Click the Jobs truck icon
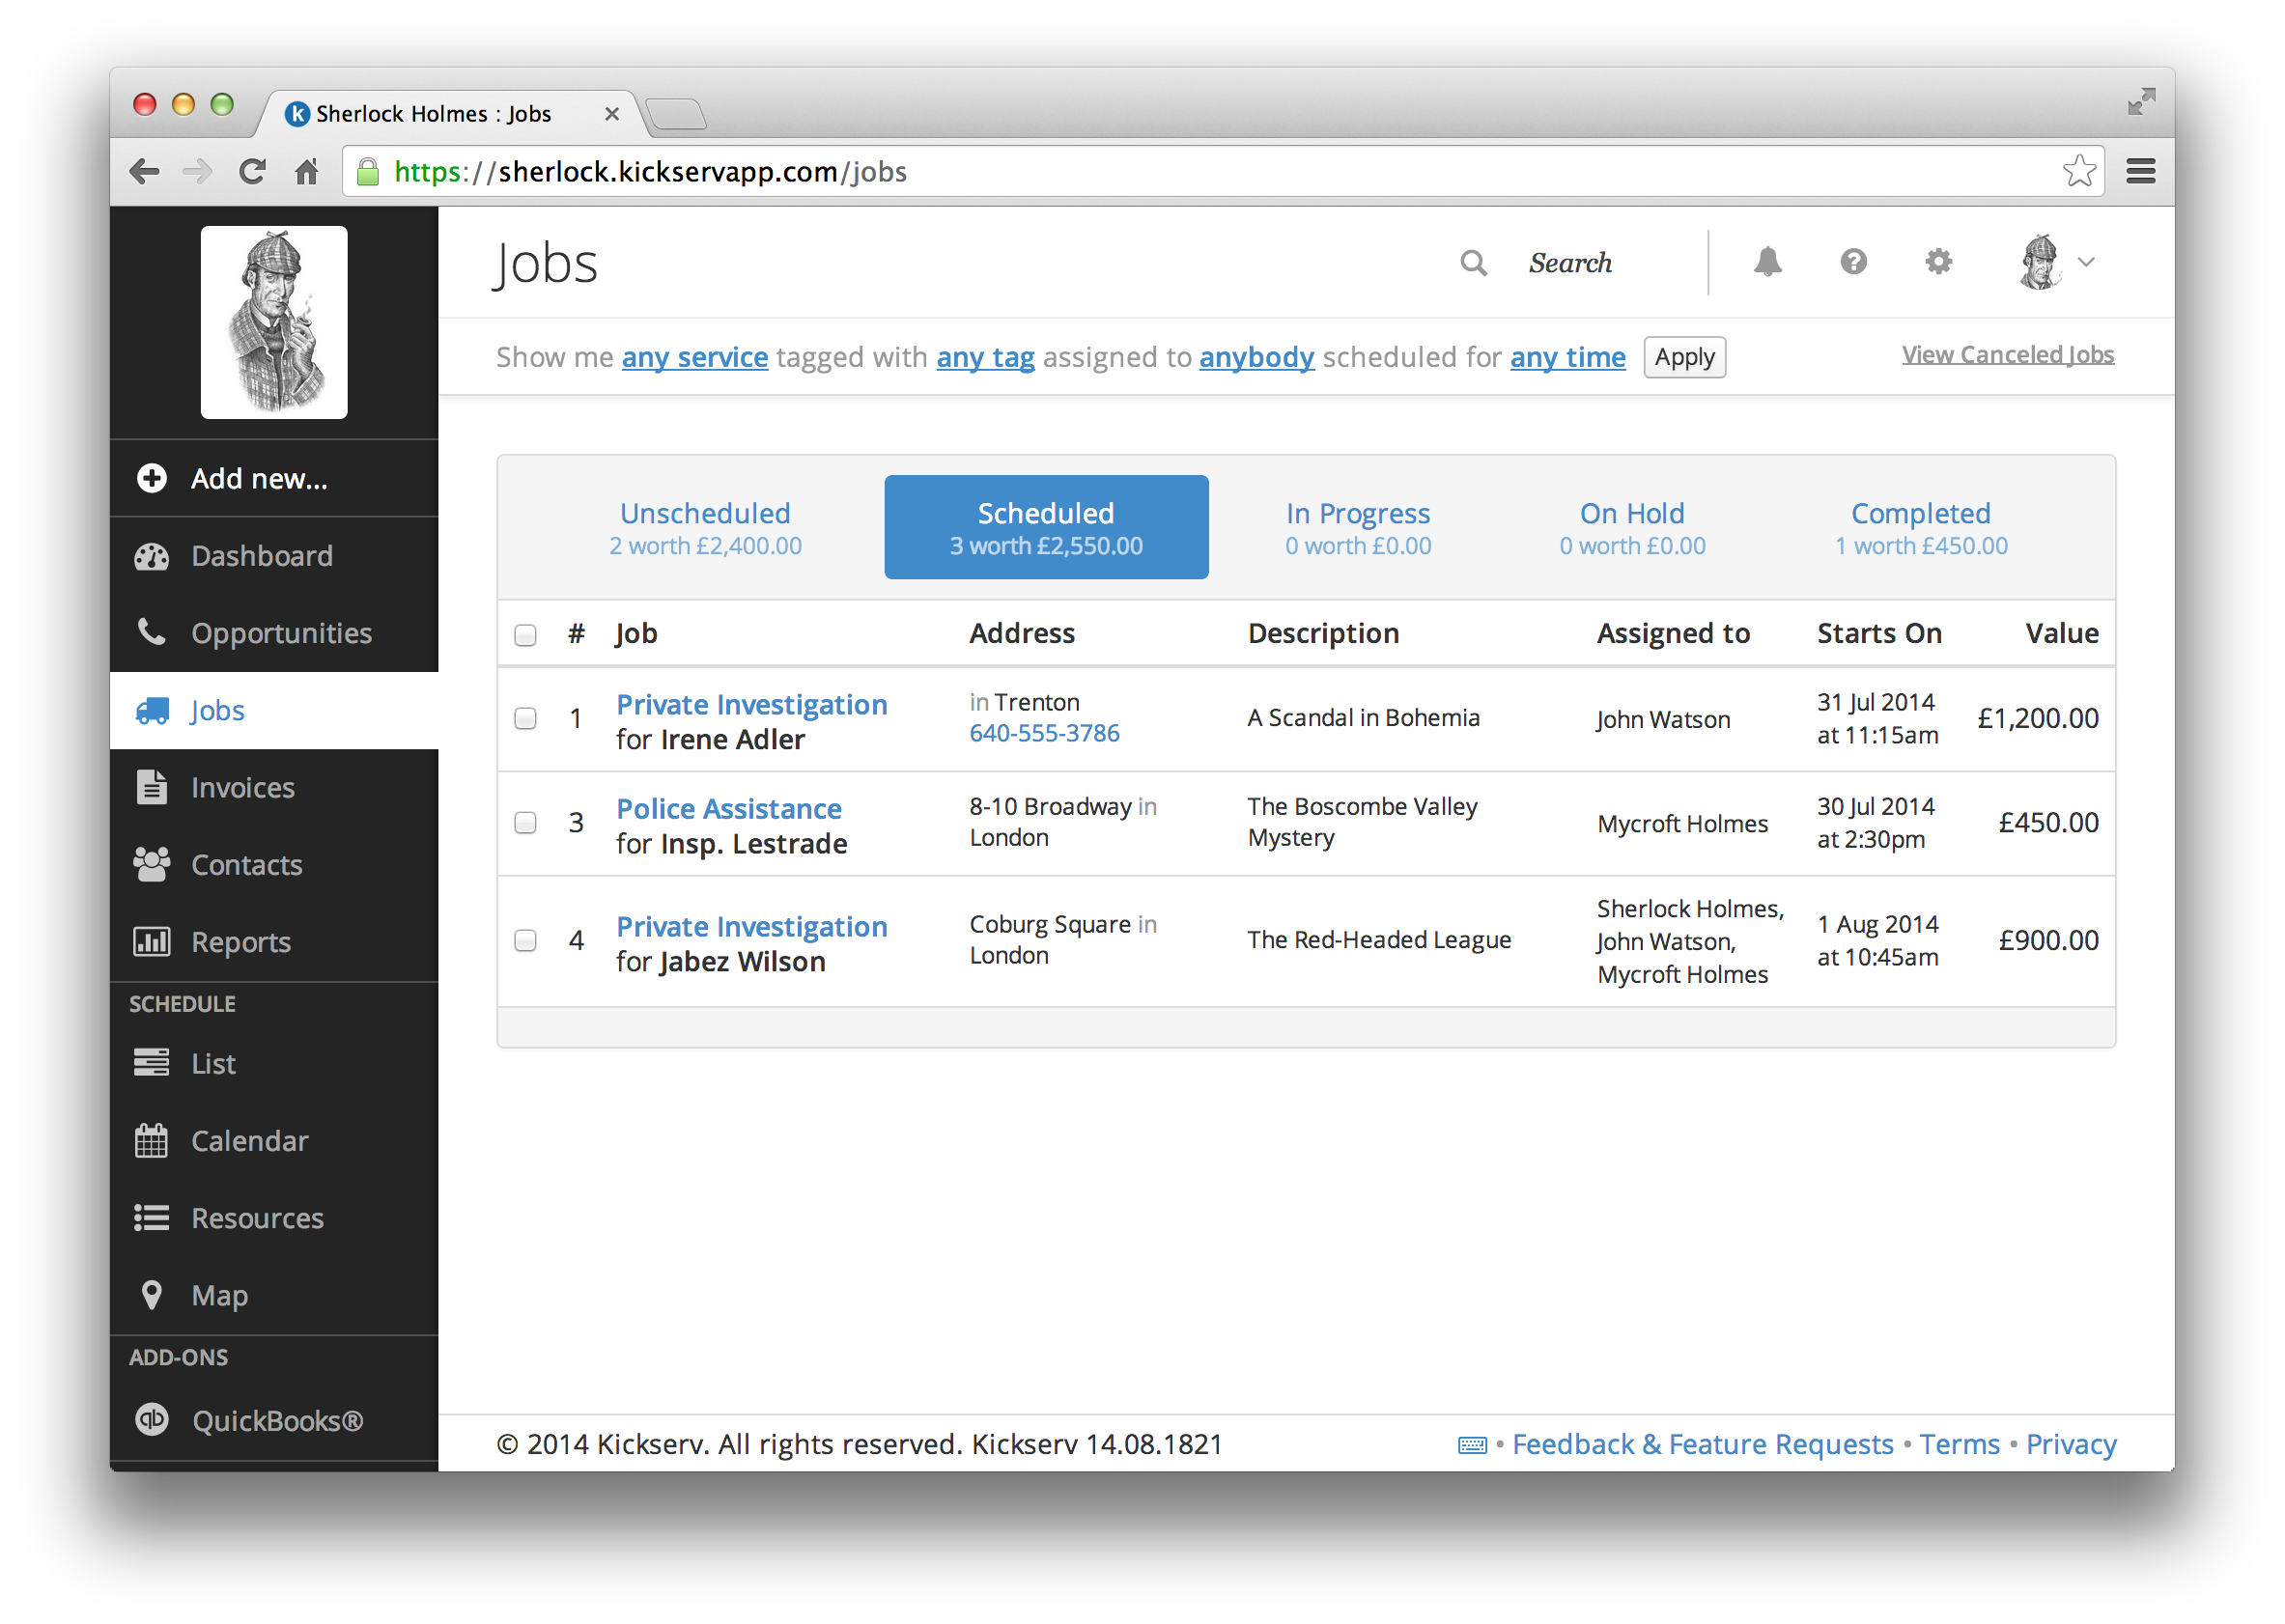This screenshot has height=1624, width=2285. (x=152, y=710)
